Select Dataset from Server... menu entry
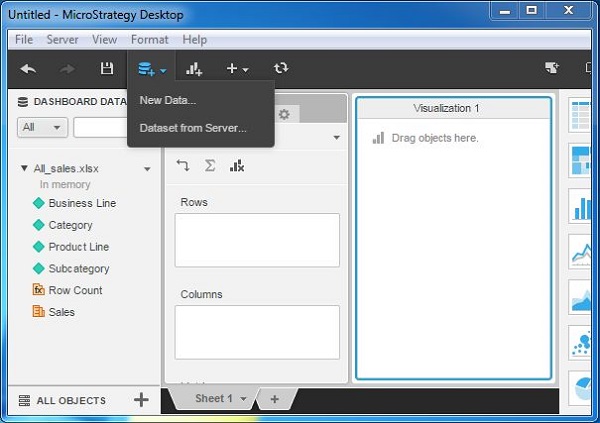 click(x=193, y=128)
